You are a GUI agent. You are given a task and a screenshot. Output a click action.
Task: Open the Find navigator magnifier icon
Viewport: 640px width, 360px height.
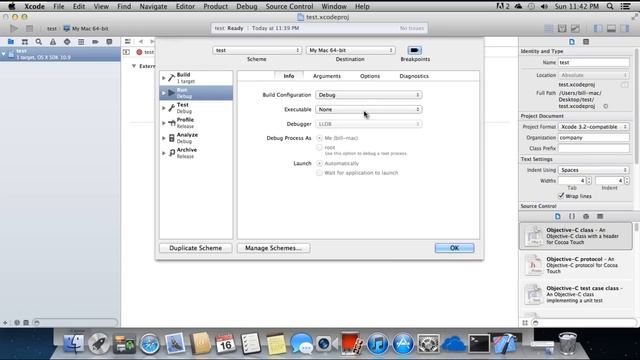(39, 42)
